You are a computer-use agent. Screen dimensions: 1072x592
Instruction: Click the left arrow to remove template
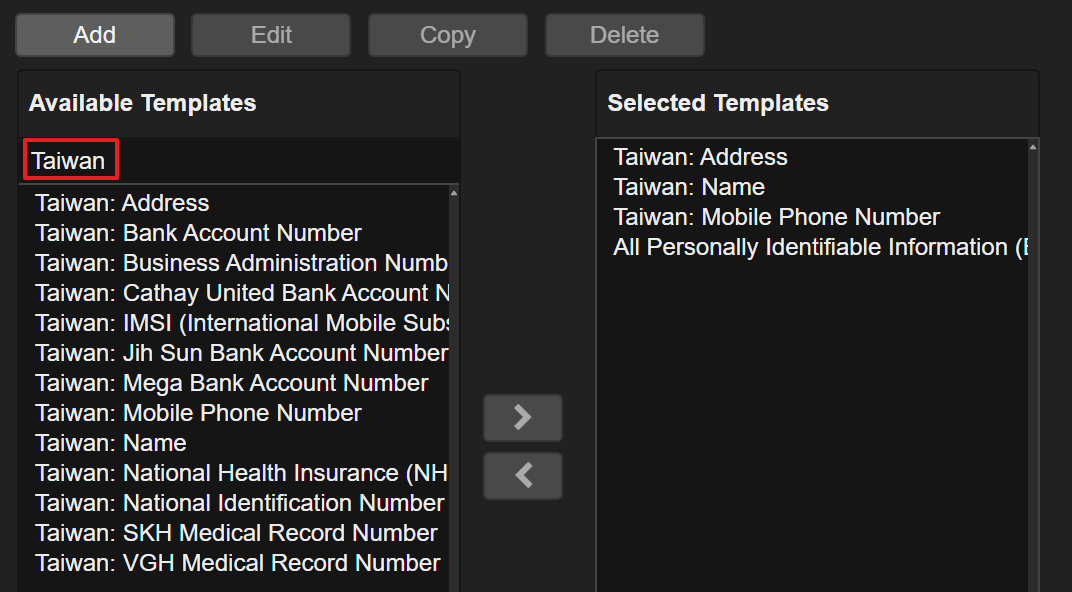[x=522, y=476]
